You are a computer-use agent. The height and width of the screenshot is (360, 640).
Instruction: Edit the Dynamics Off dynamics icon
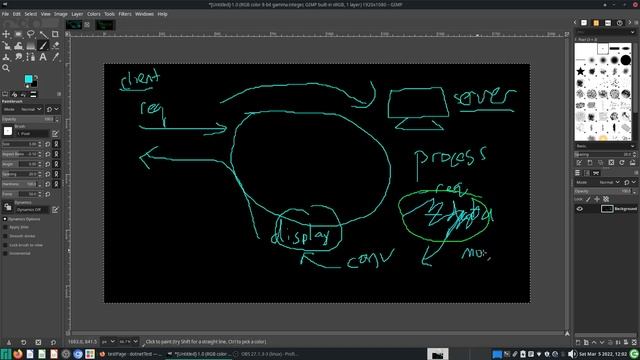pos(55,210)
